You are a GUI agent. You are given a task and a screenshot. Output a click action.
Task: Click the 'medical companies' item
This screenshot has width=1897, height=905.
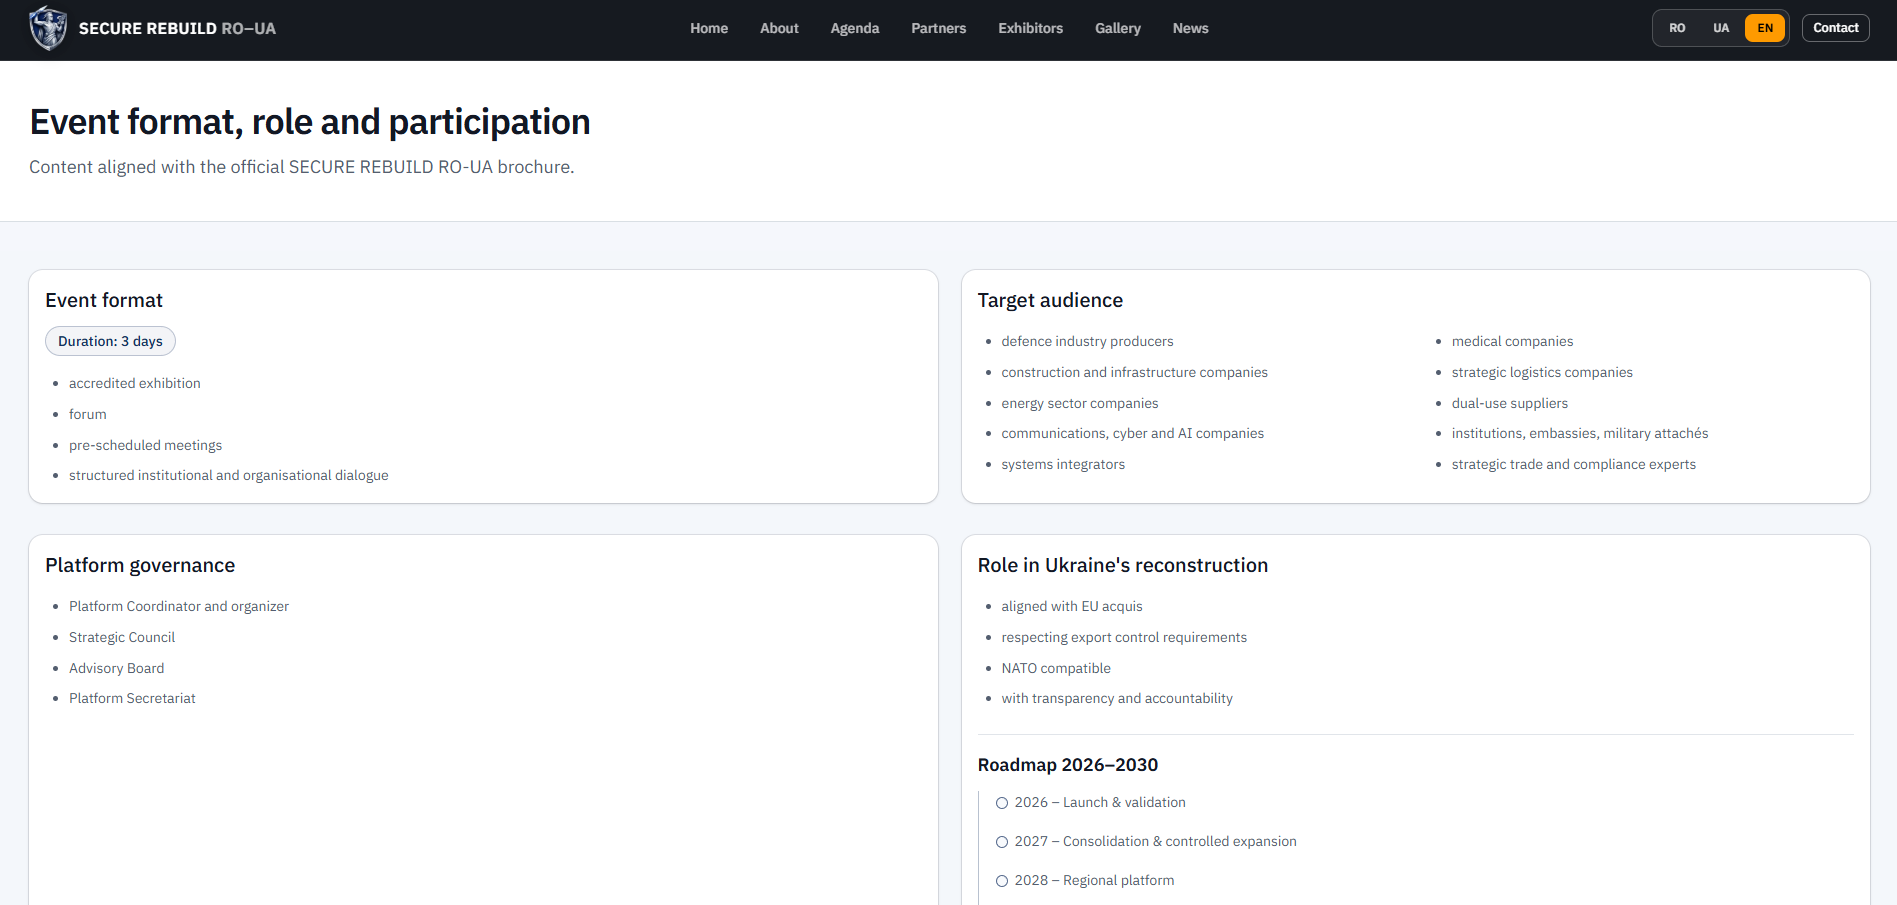click(x=1513, y=341)
